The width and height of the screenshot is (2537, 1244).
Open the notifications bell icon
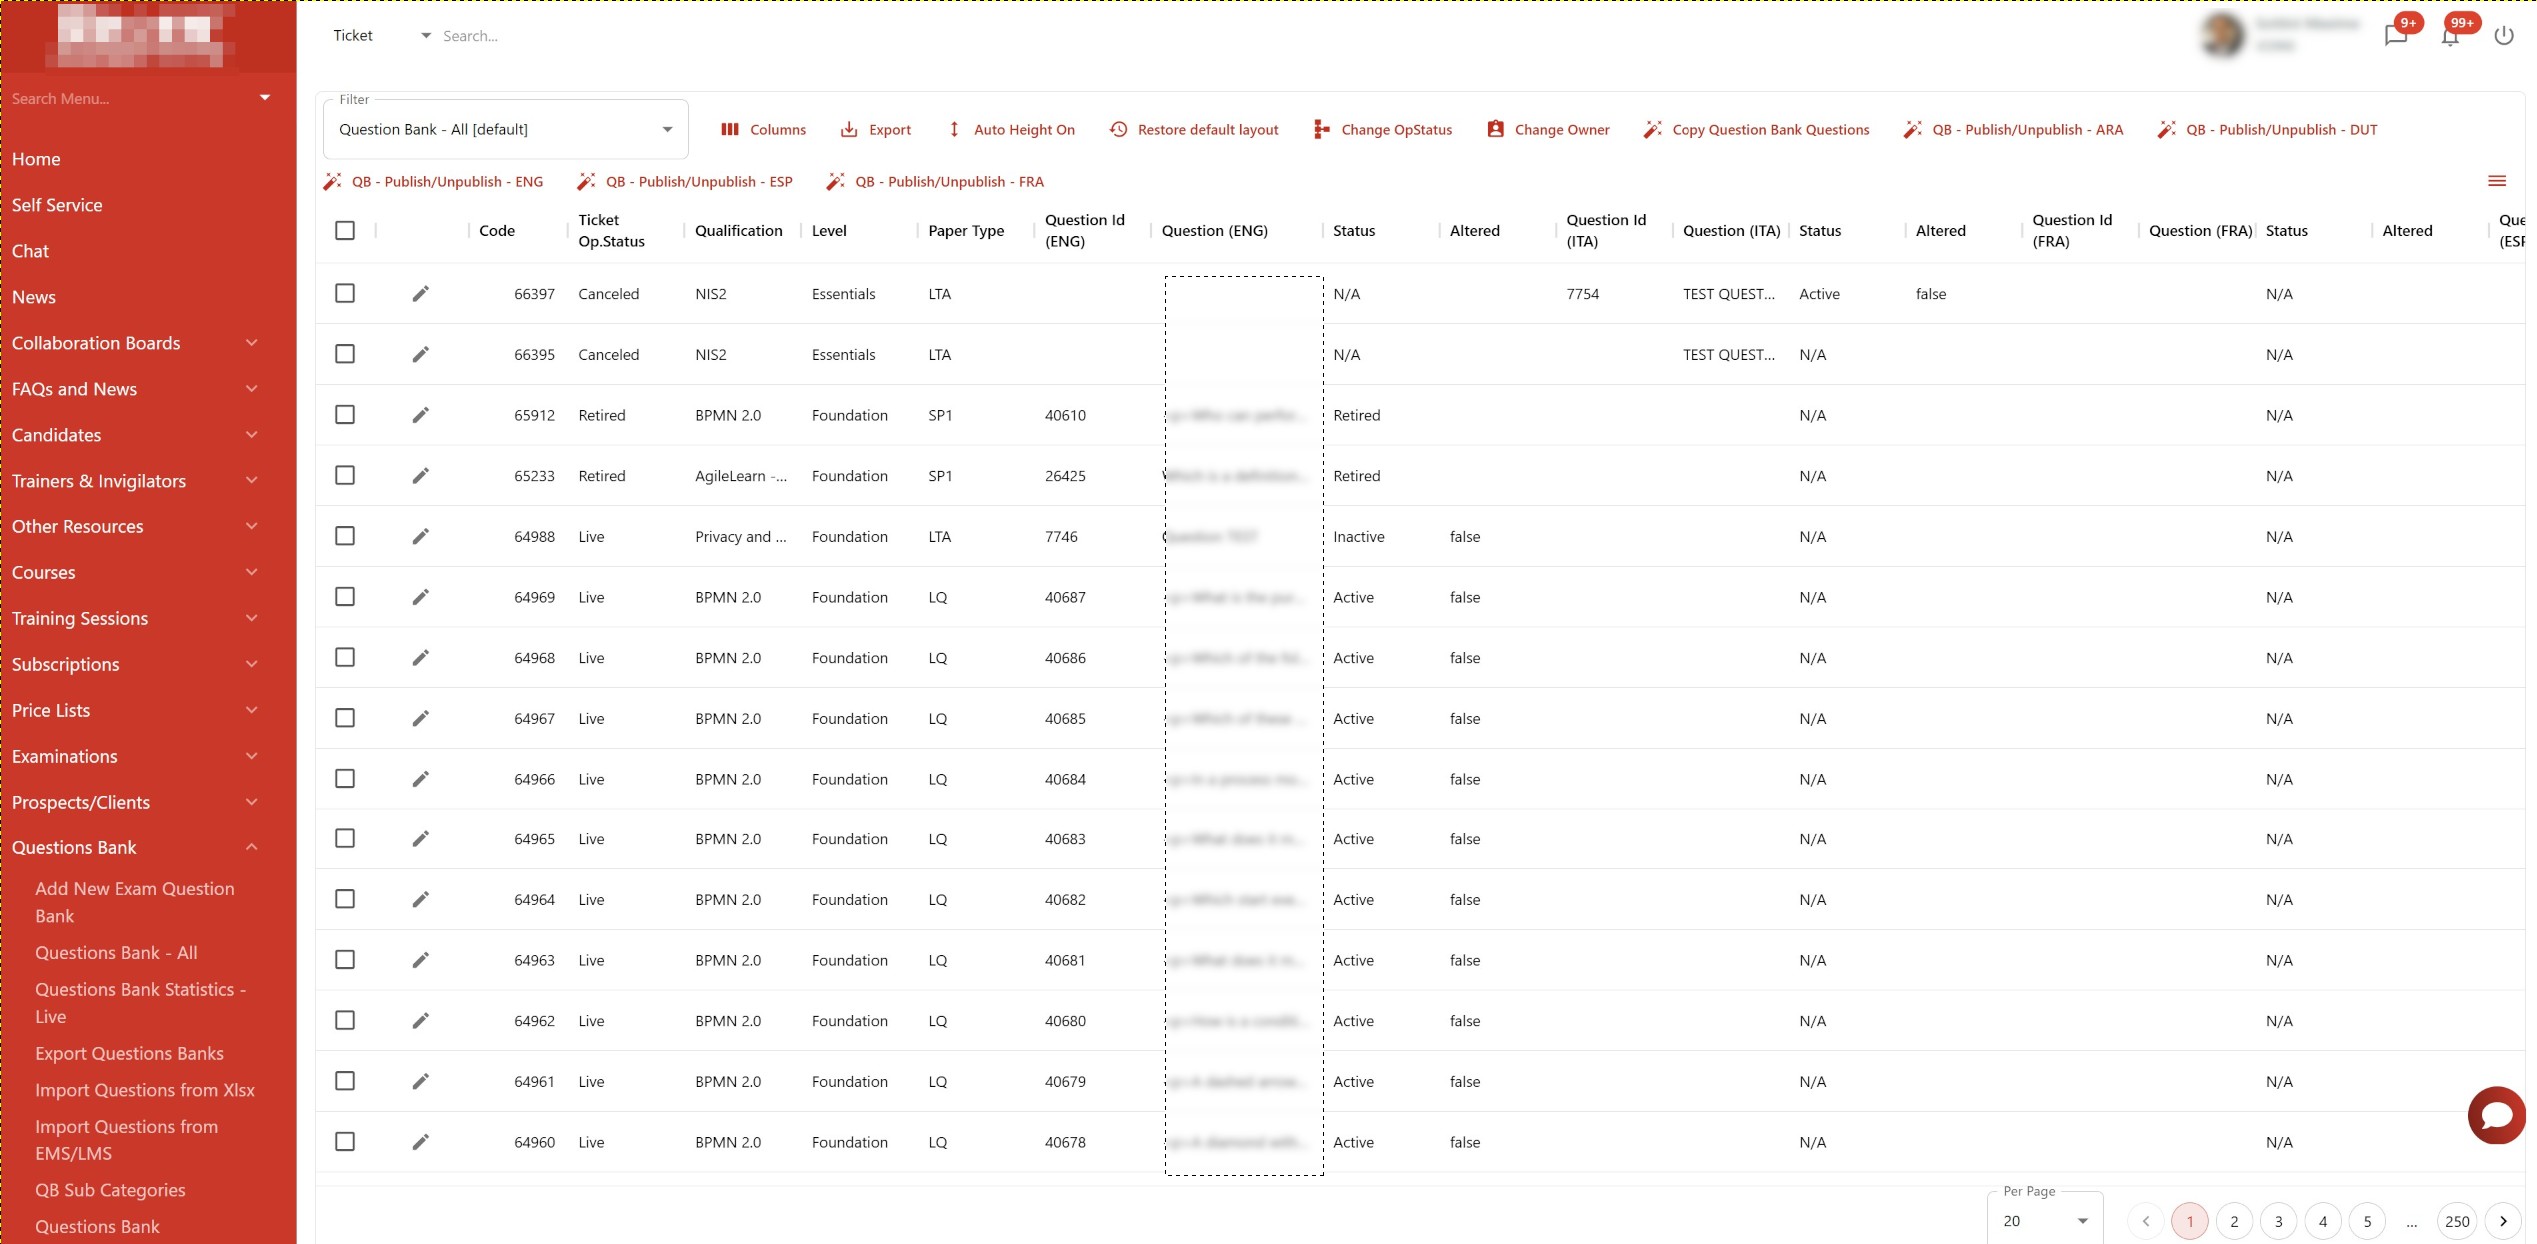point(2450,36)
